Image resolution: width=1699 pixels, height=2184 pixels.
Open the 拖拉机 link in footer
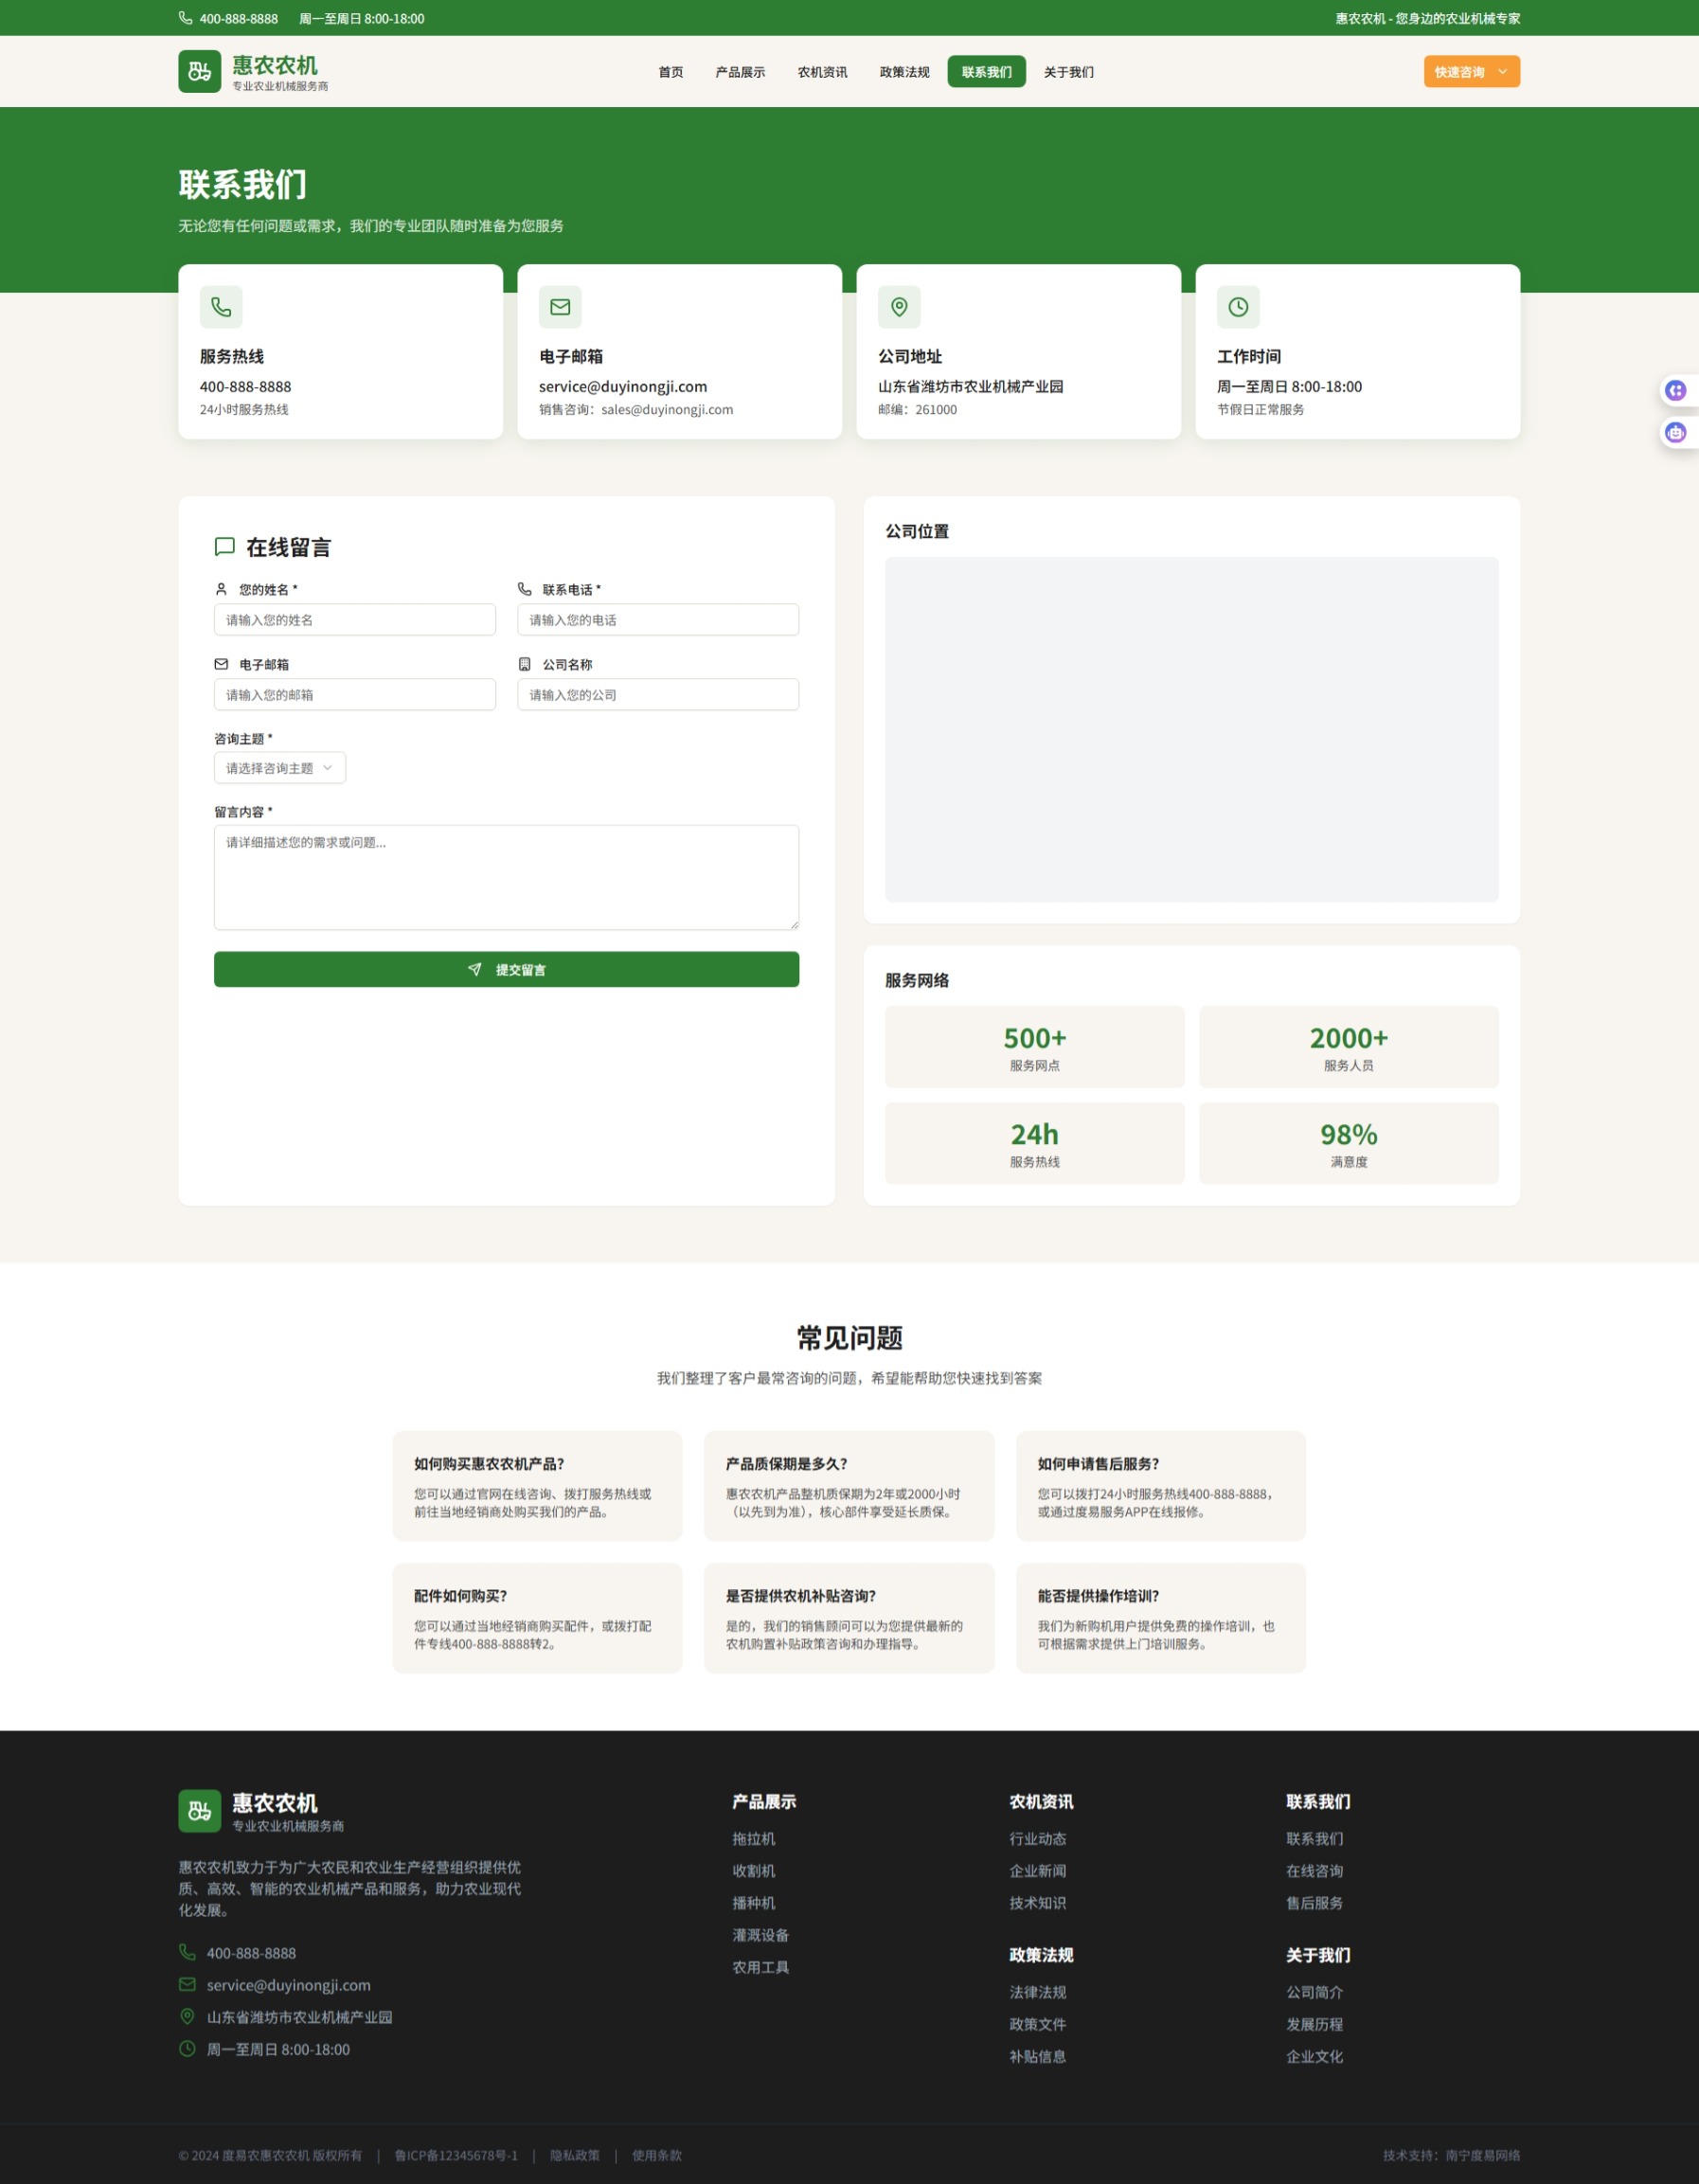753,1839
